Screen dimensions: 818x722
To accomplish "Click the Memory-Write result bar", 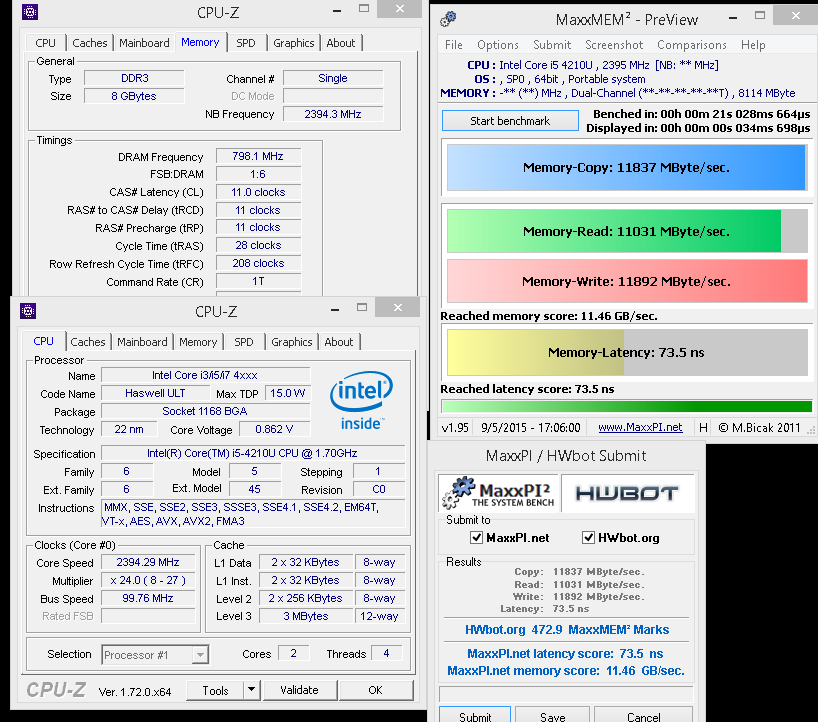I will click(627, 281).
